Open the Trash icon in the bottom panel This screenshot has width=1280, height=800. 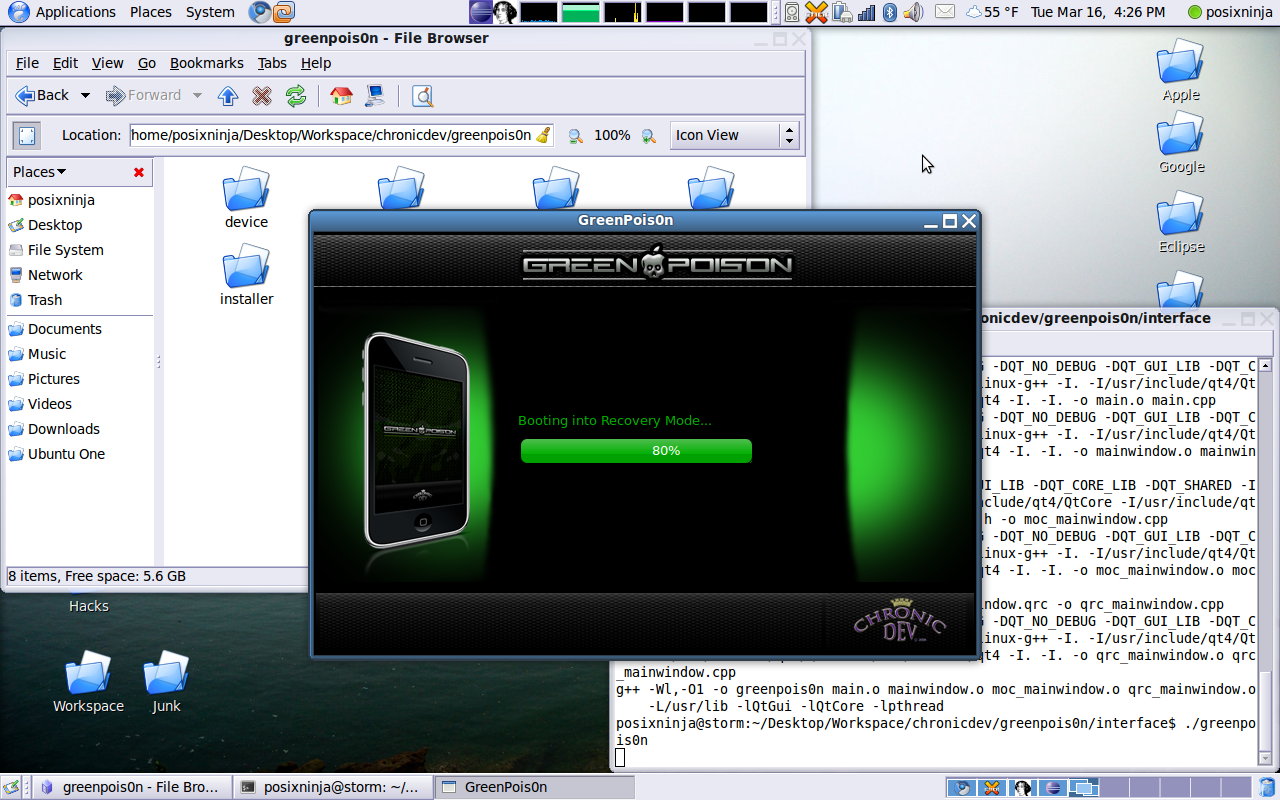pos(1265,787)
